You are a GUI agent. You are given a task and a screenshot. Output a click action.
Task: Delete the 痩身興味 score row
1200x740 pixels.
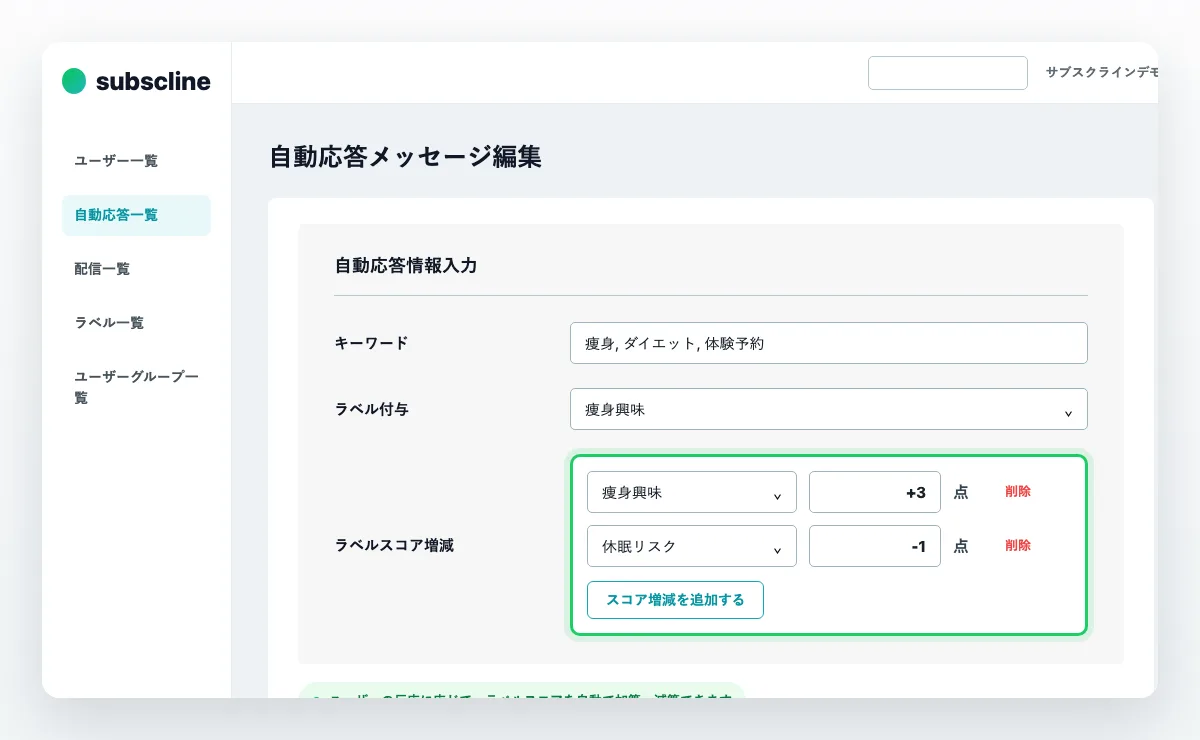[x=1018, y=492]
